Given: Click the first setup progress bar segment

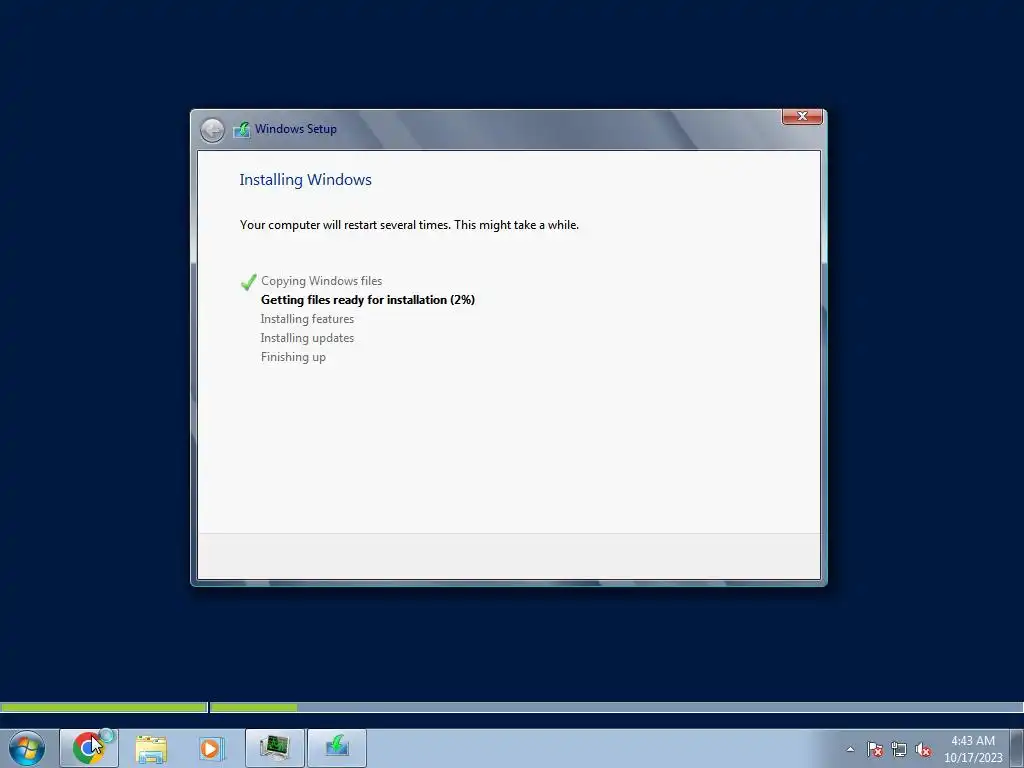Looking at the screenshot, I should 104,707.
